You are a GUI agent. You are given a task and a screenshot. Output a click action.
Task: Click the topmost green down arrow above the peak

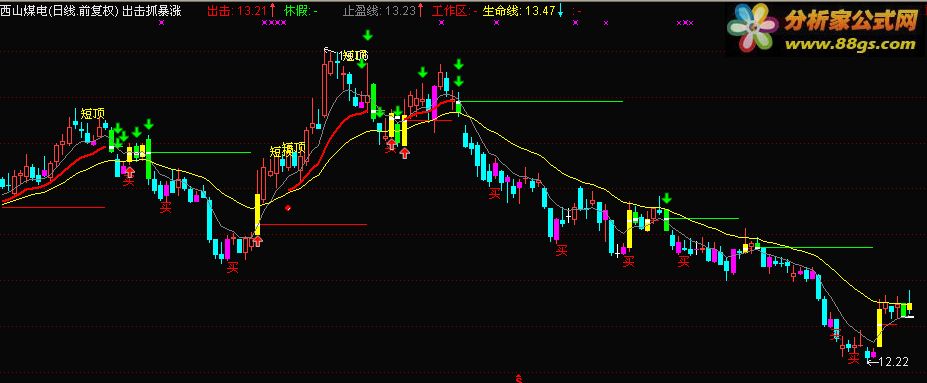click(368, 35)
